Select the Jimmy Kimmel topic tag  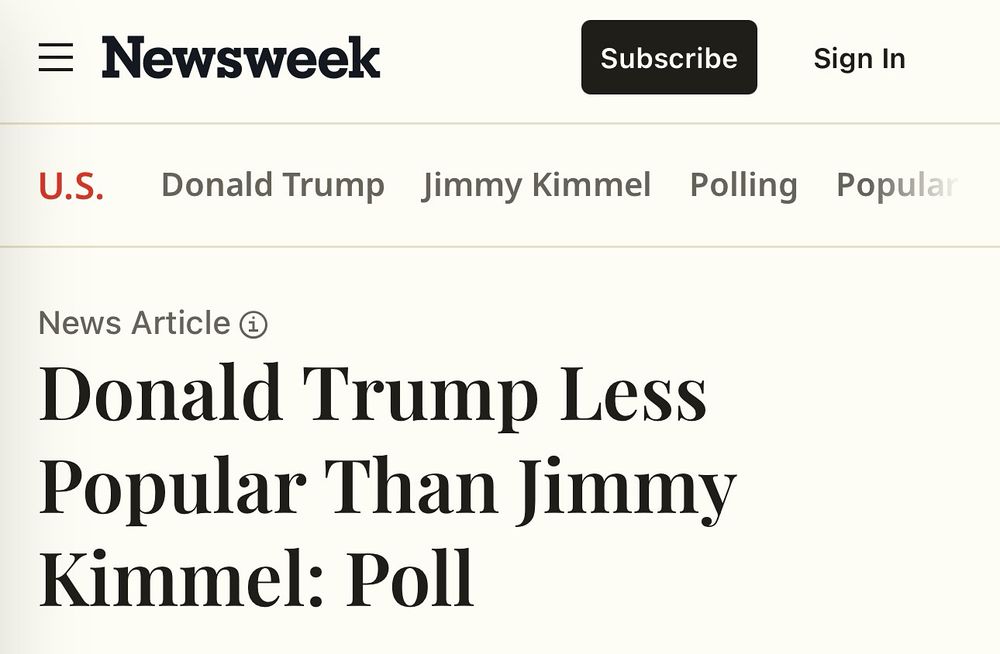click(537, 185)
